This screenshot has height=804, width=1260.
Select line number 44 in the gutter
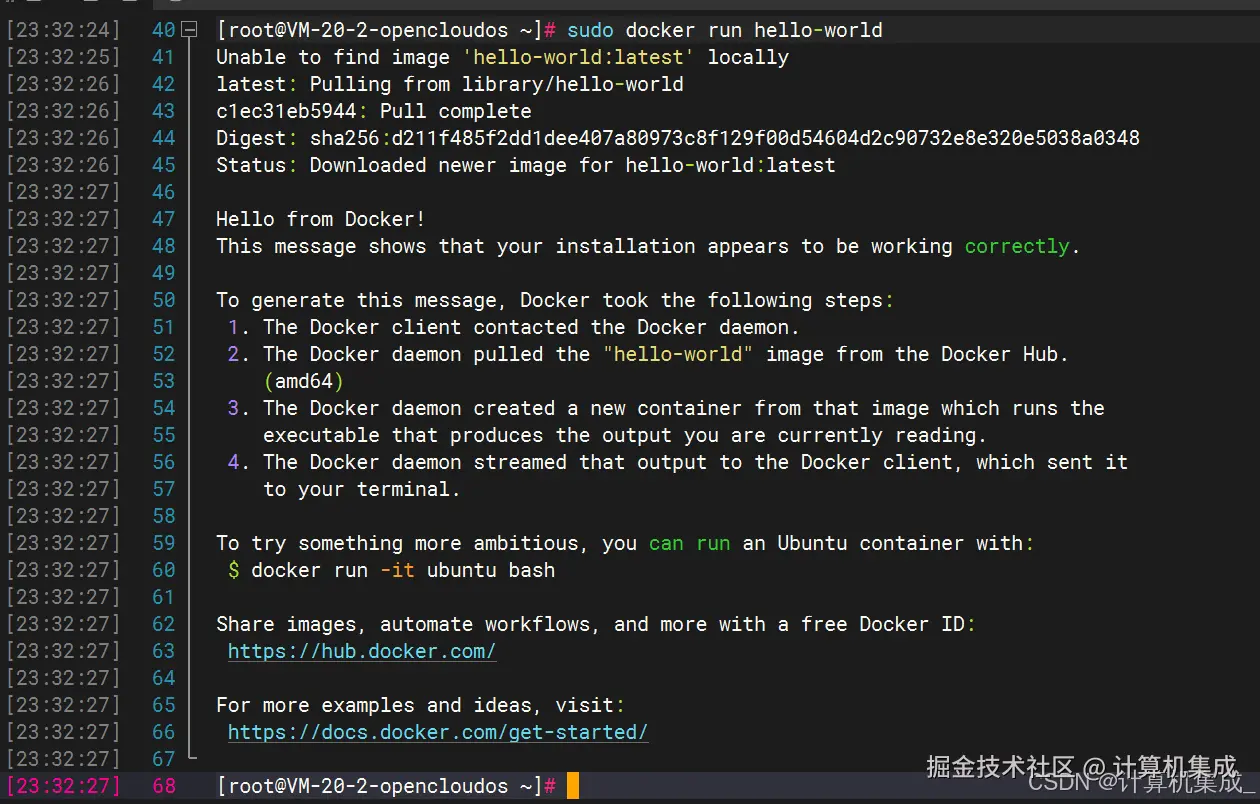tap(164, 138)
